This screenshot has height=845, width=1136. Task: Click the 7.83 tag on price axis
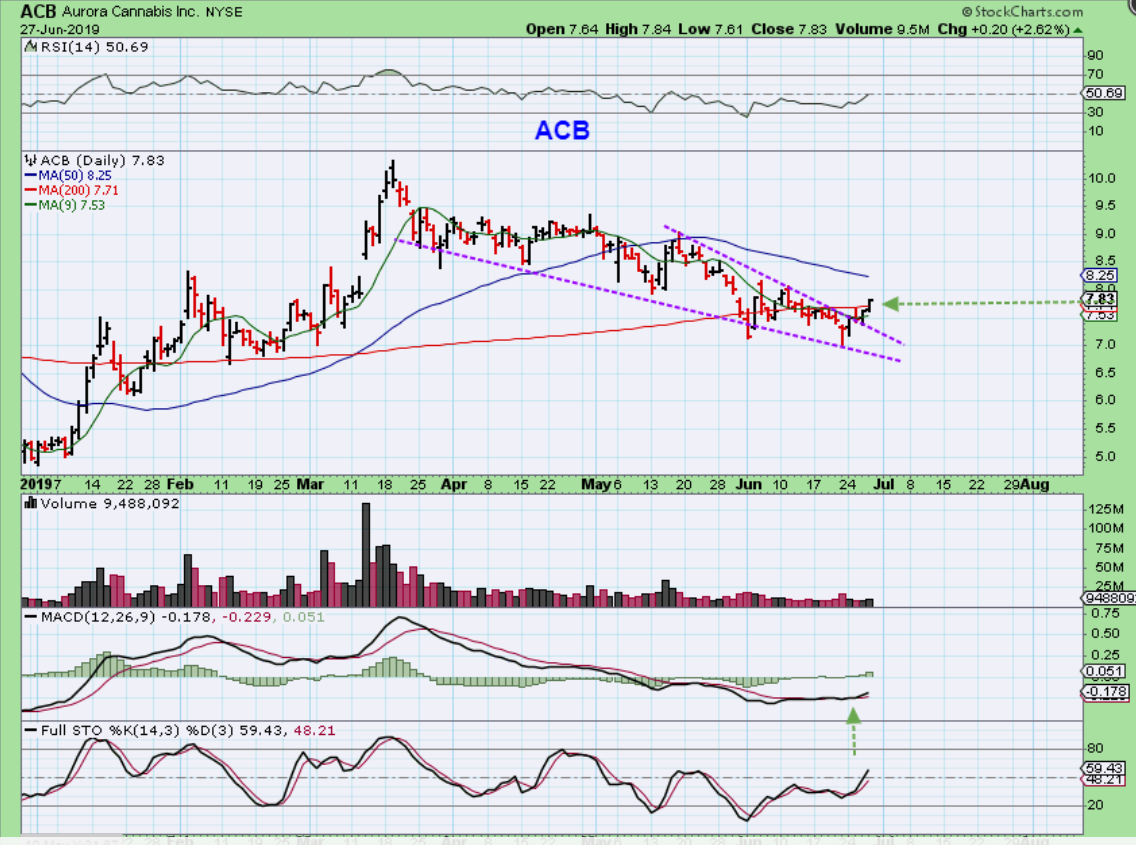(1100, 299)
